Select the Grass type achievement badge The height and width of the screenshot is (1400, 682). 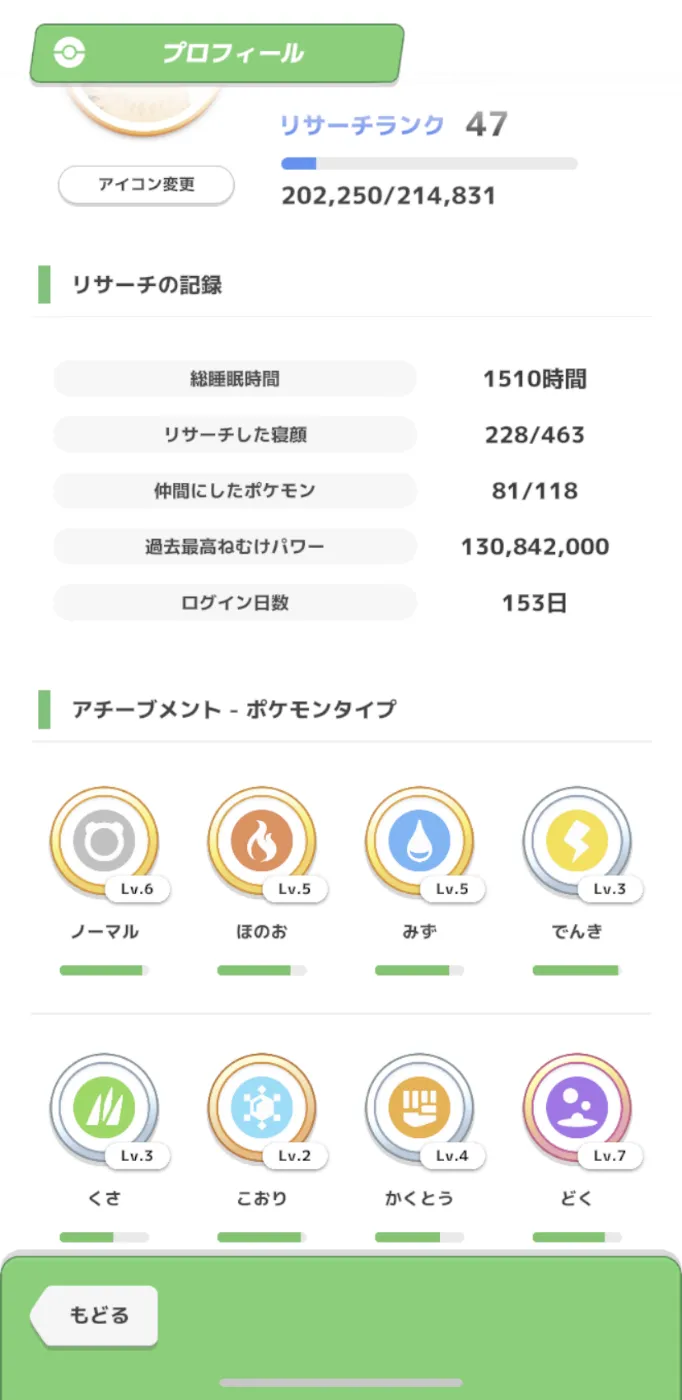104,1108
